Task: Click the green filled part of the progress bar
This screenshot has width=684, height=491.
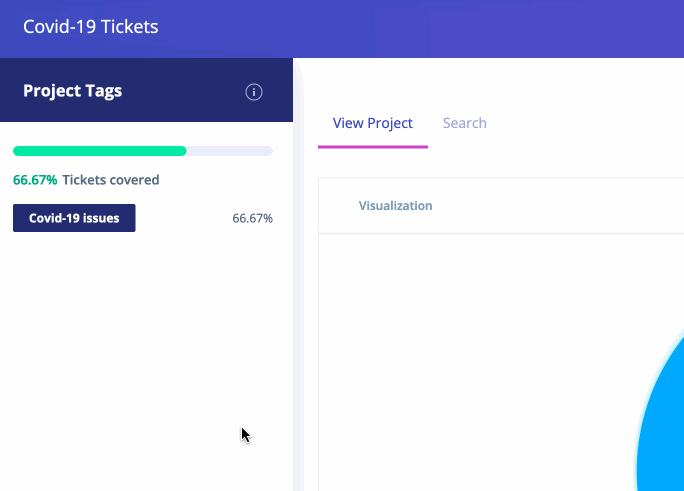Action: click(100, 151)
